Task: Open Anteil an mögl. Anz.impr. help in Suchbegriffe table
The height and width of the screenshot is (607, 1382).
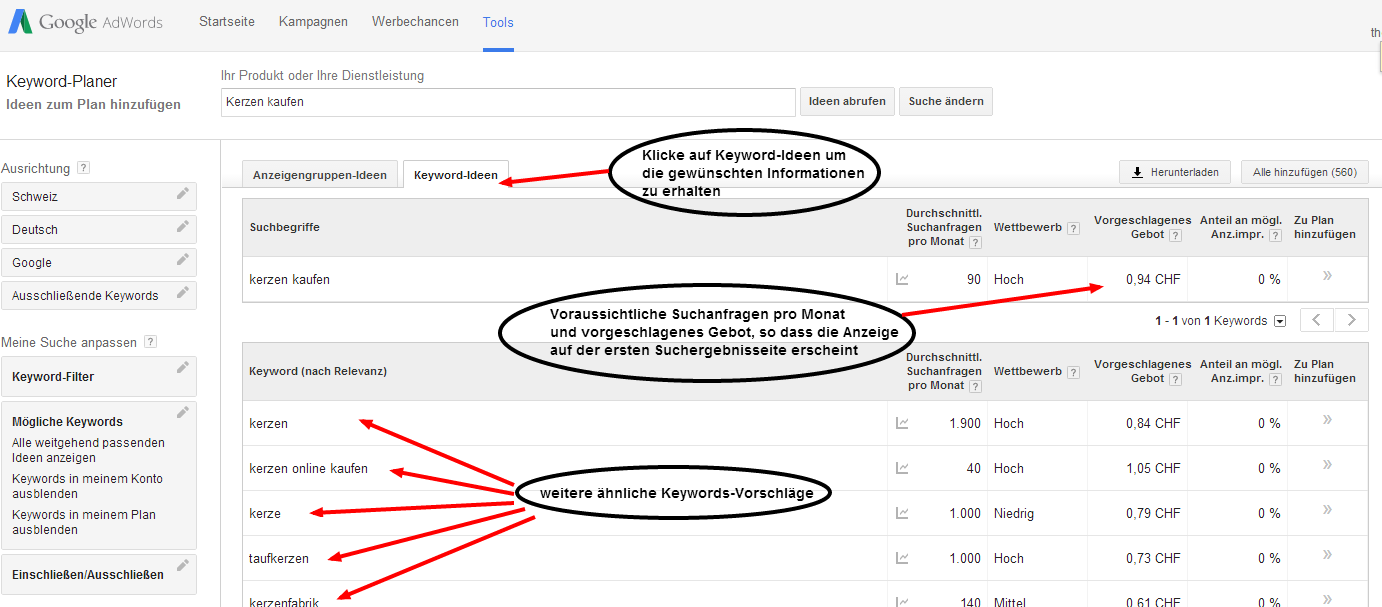Action: (1273, 235)
